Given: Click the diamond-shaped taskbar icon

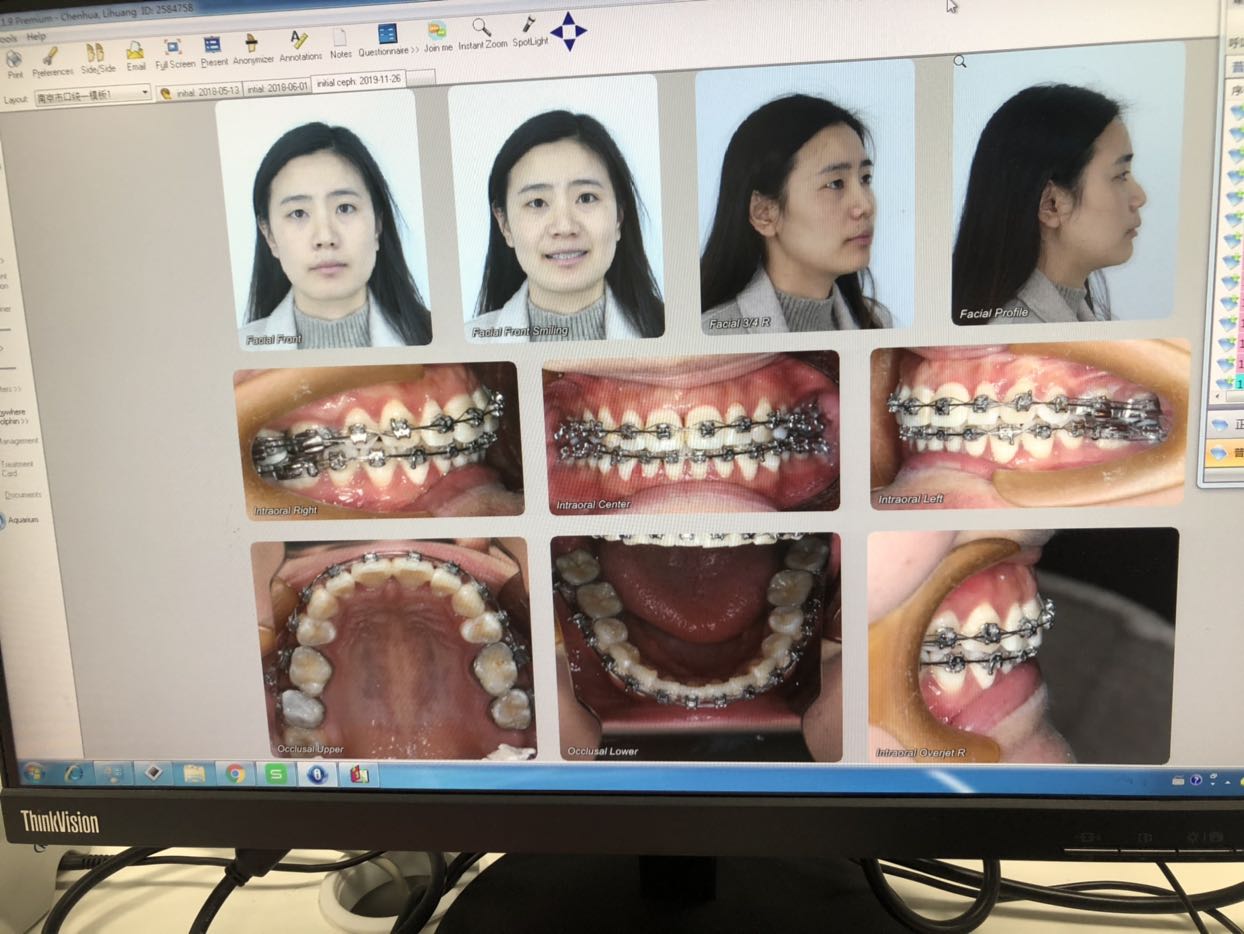Looking at the screenshot, I should click(153, 773).
